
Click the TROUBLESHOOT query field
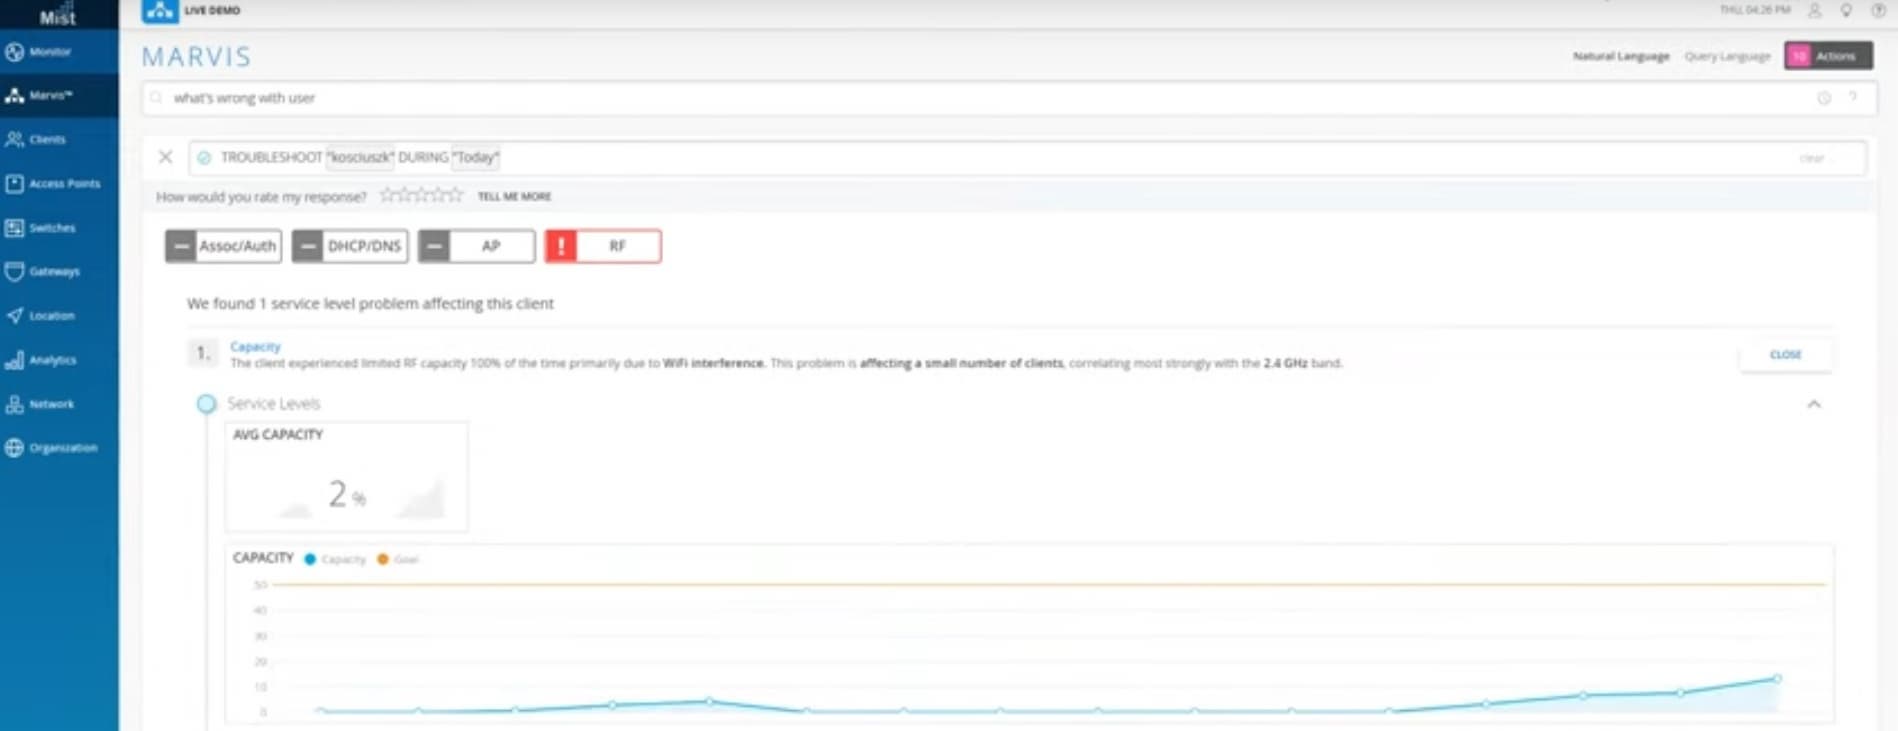point(1027,158)
